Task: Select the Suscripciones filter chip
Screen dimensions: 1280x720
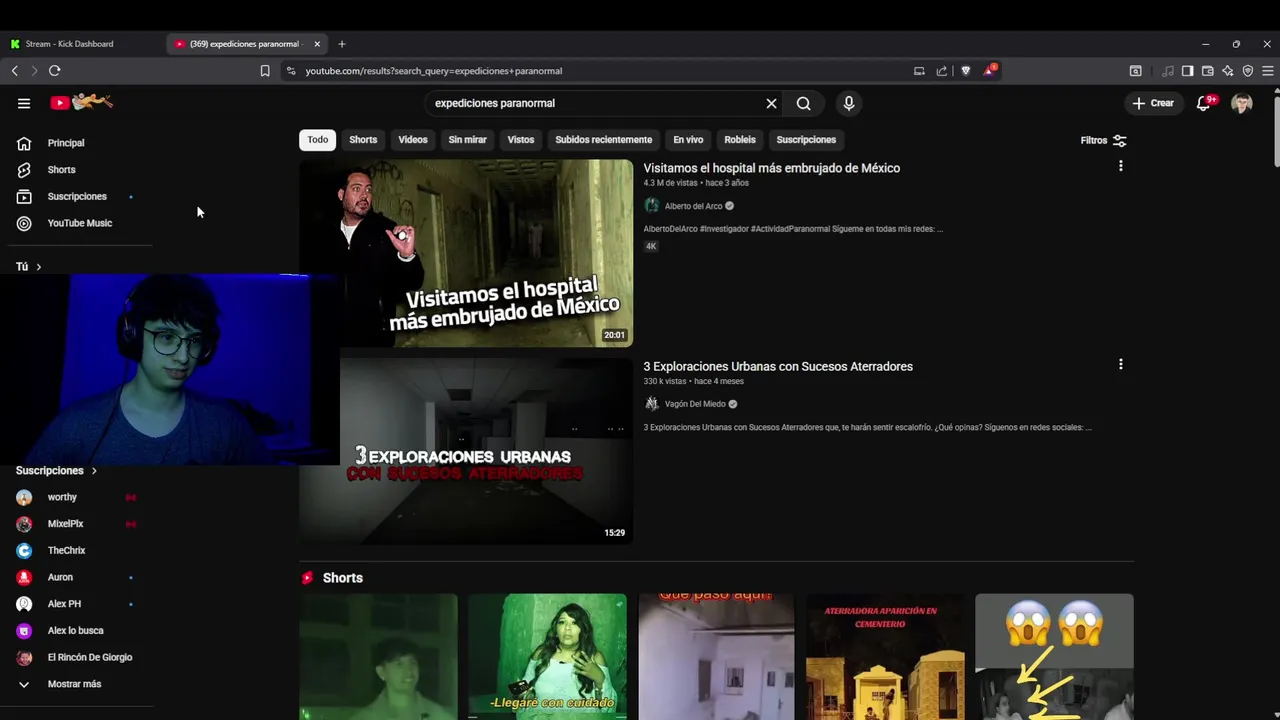Action: point(806,140)
